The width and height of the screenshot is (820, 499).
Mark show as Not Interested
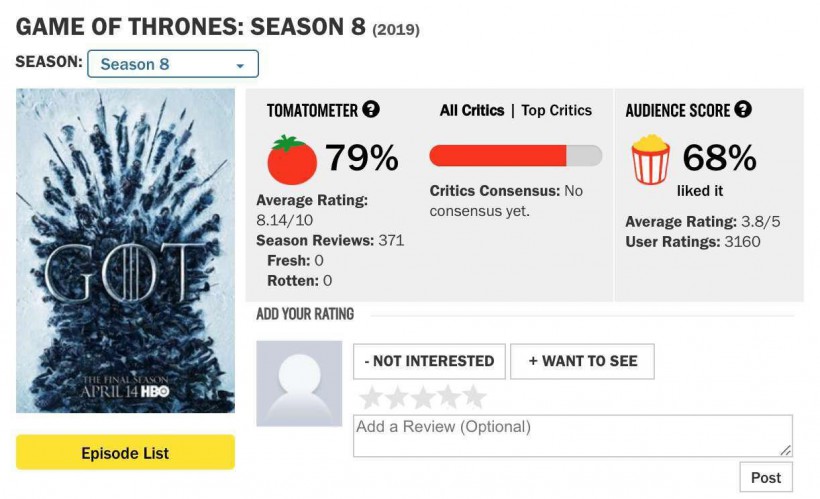[x=429, y=361]
